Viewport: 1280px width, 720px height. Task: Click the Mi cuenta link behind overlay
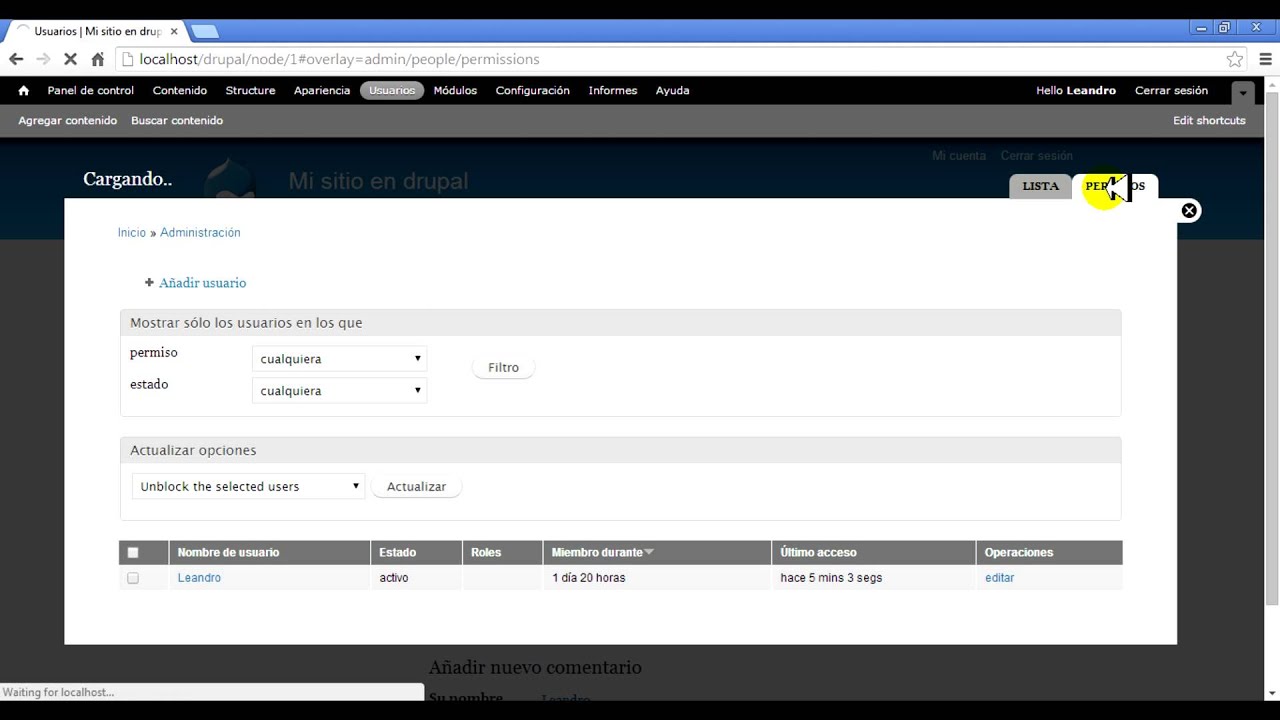point(958,156)
